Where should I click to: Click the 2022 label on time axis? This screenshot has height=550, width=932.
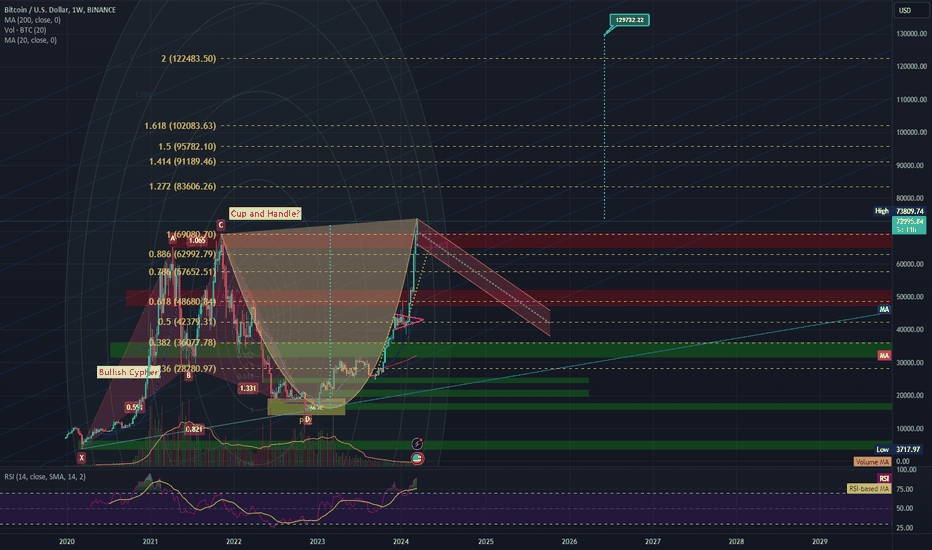pyautogui.click(x=234, y=542)
